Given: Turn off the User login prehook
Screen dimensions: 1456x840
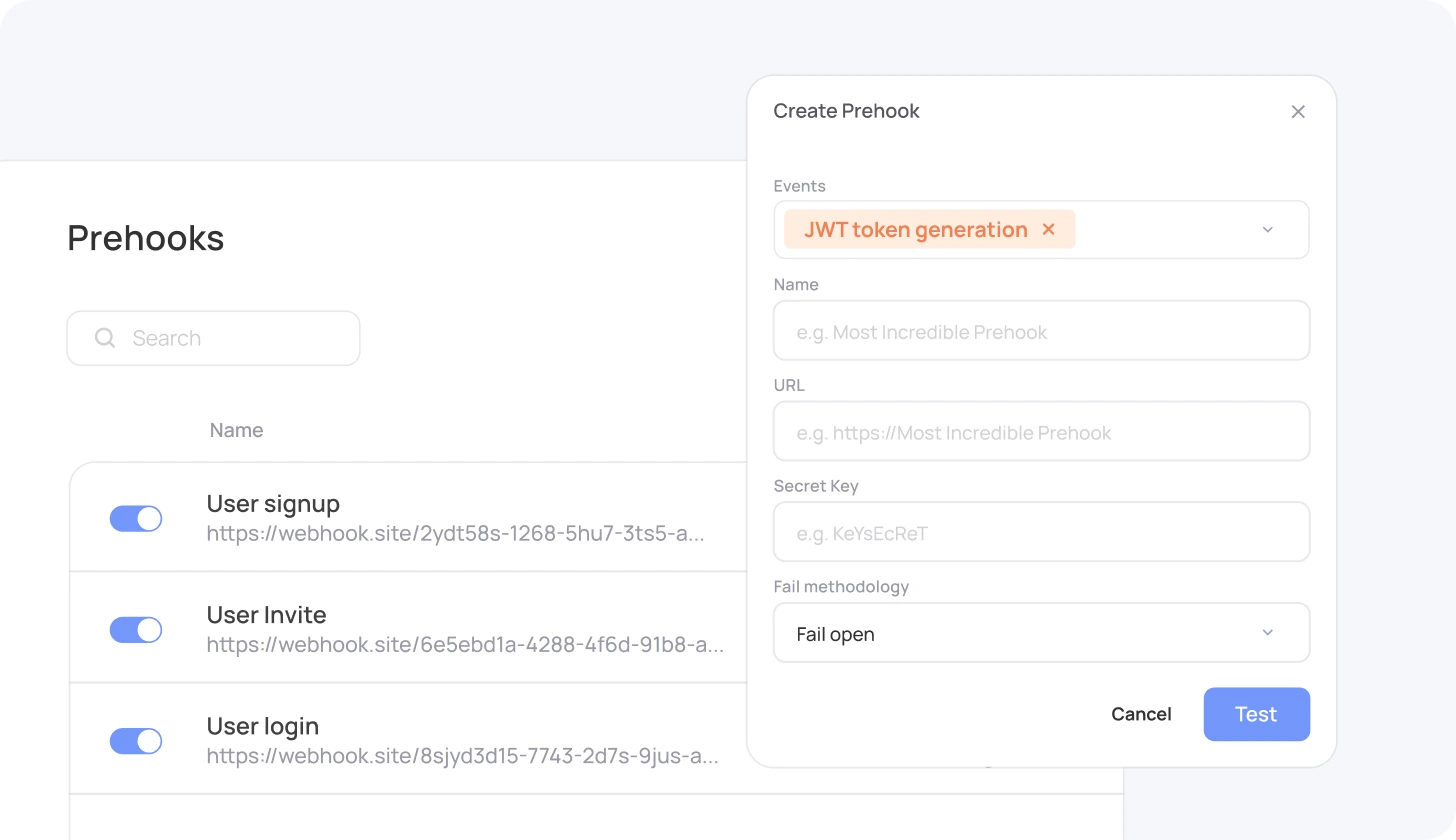Looking at the screenshot, I should coord(136,741).
